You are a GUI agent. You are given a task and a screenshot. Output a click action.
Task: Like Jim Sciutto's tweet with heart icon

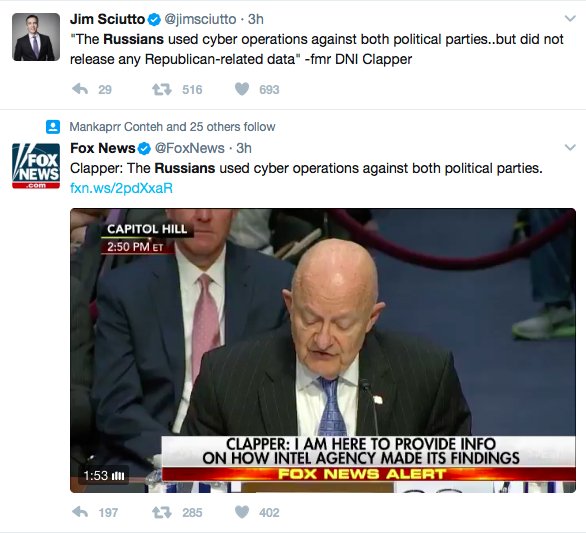[x=242, y=89]
